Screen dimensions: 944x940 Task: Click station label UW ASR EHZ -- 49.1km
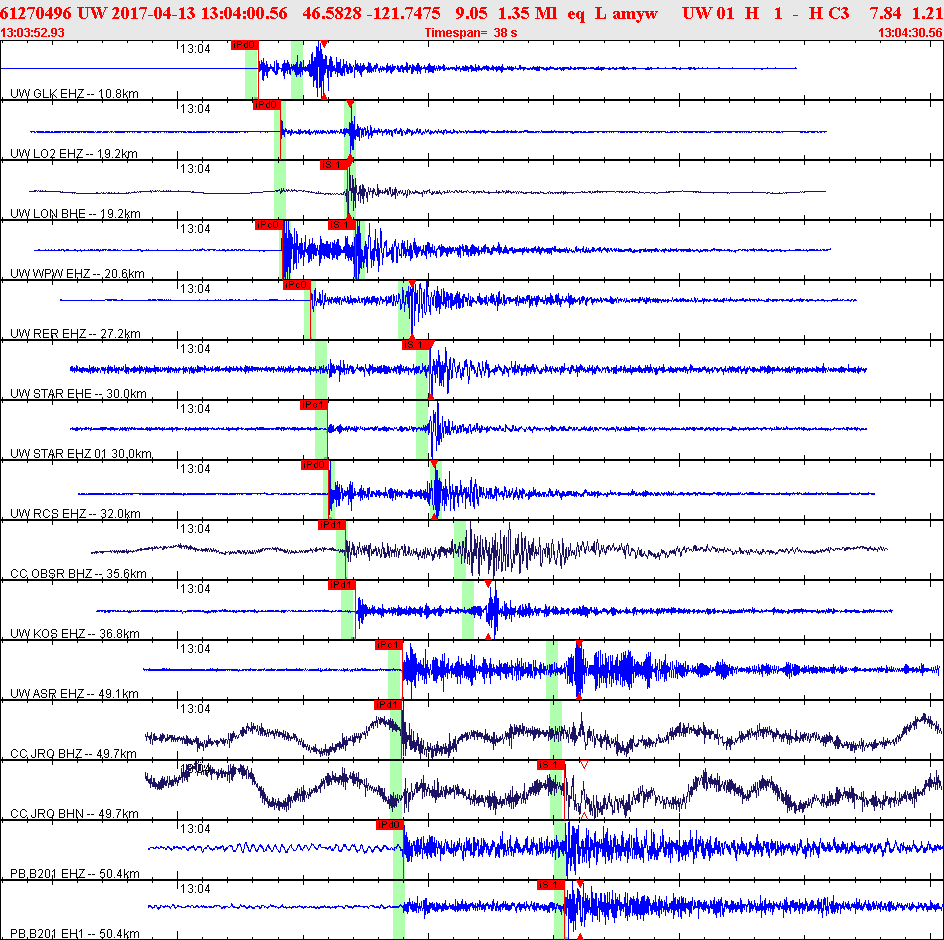tap(74, 694)
